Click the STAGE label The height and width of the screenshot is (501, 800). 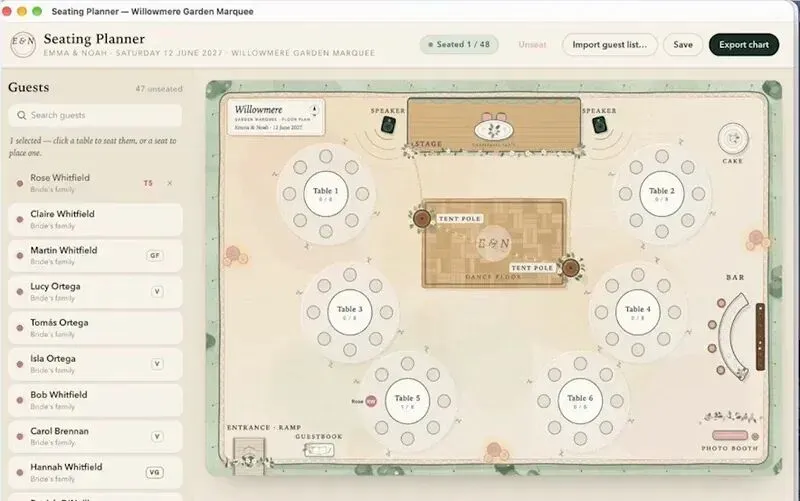(427, 144)
